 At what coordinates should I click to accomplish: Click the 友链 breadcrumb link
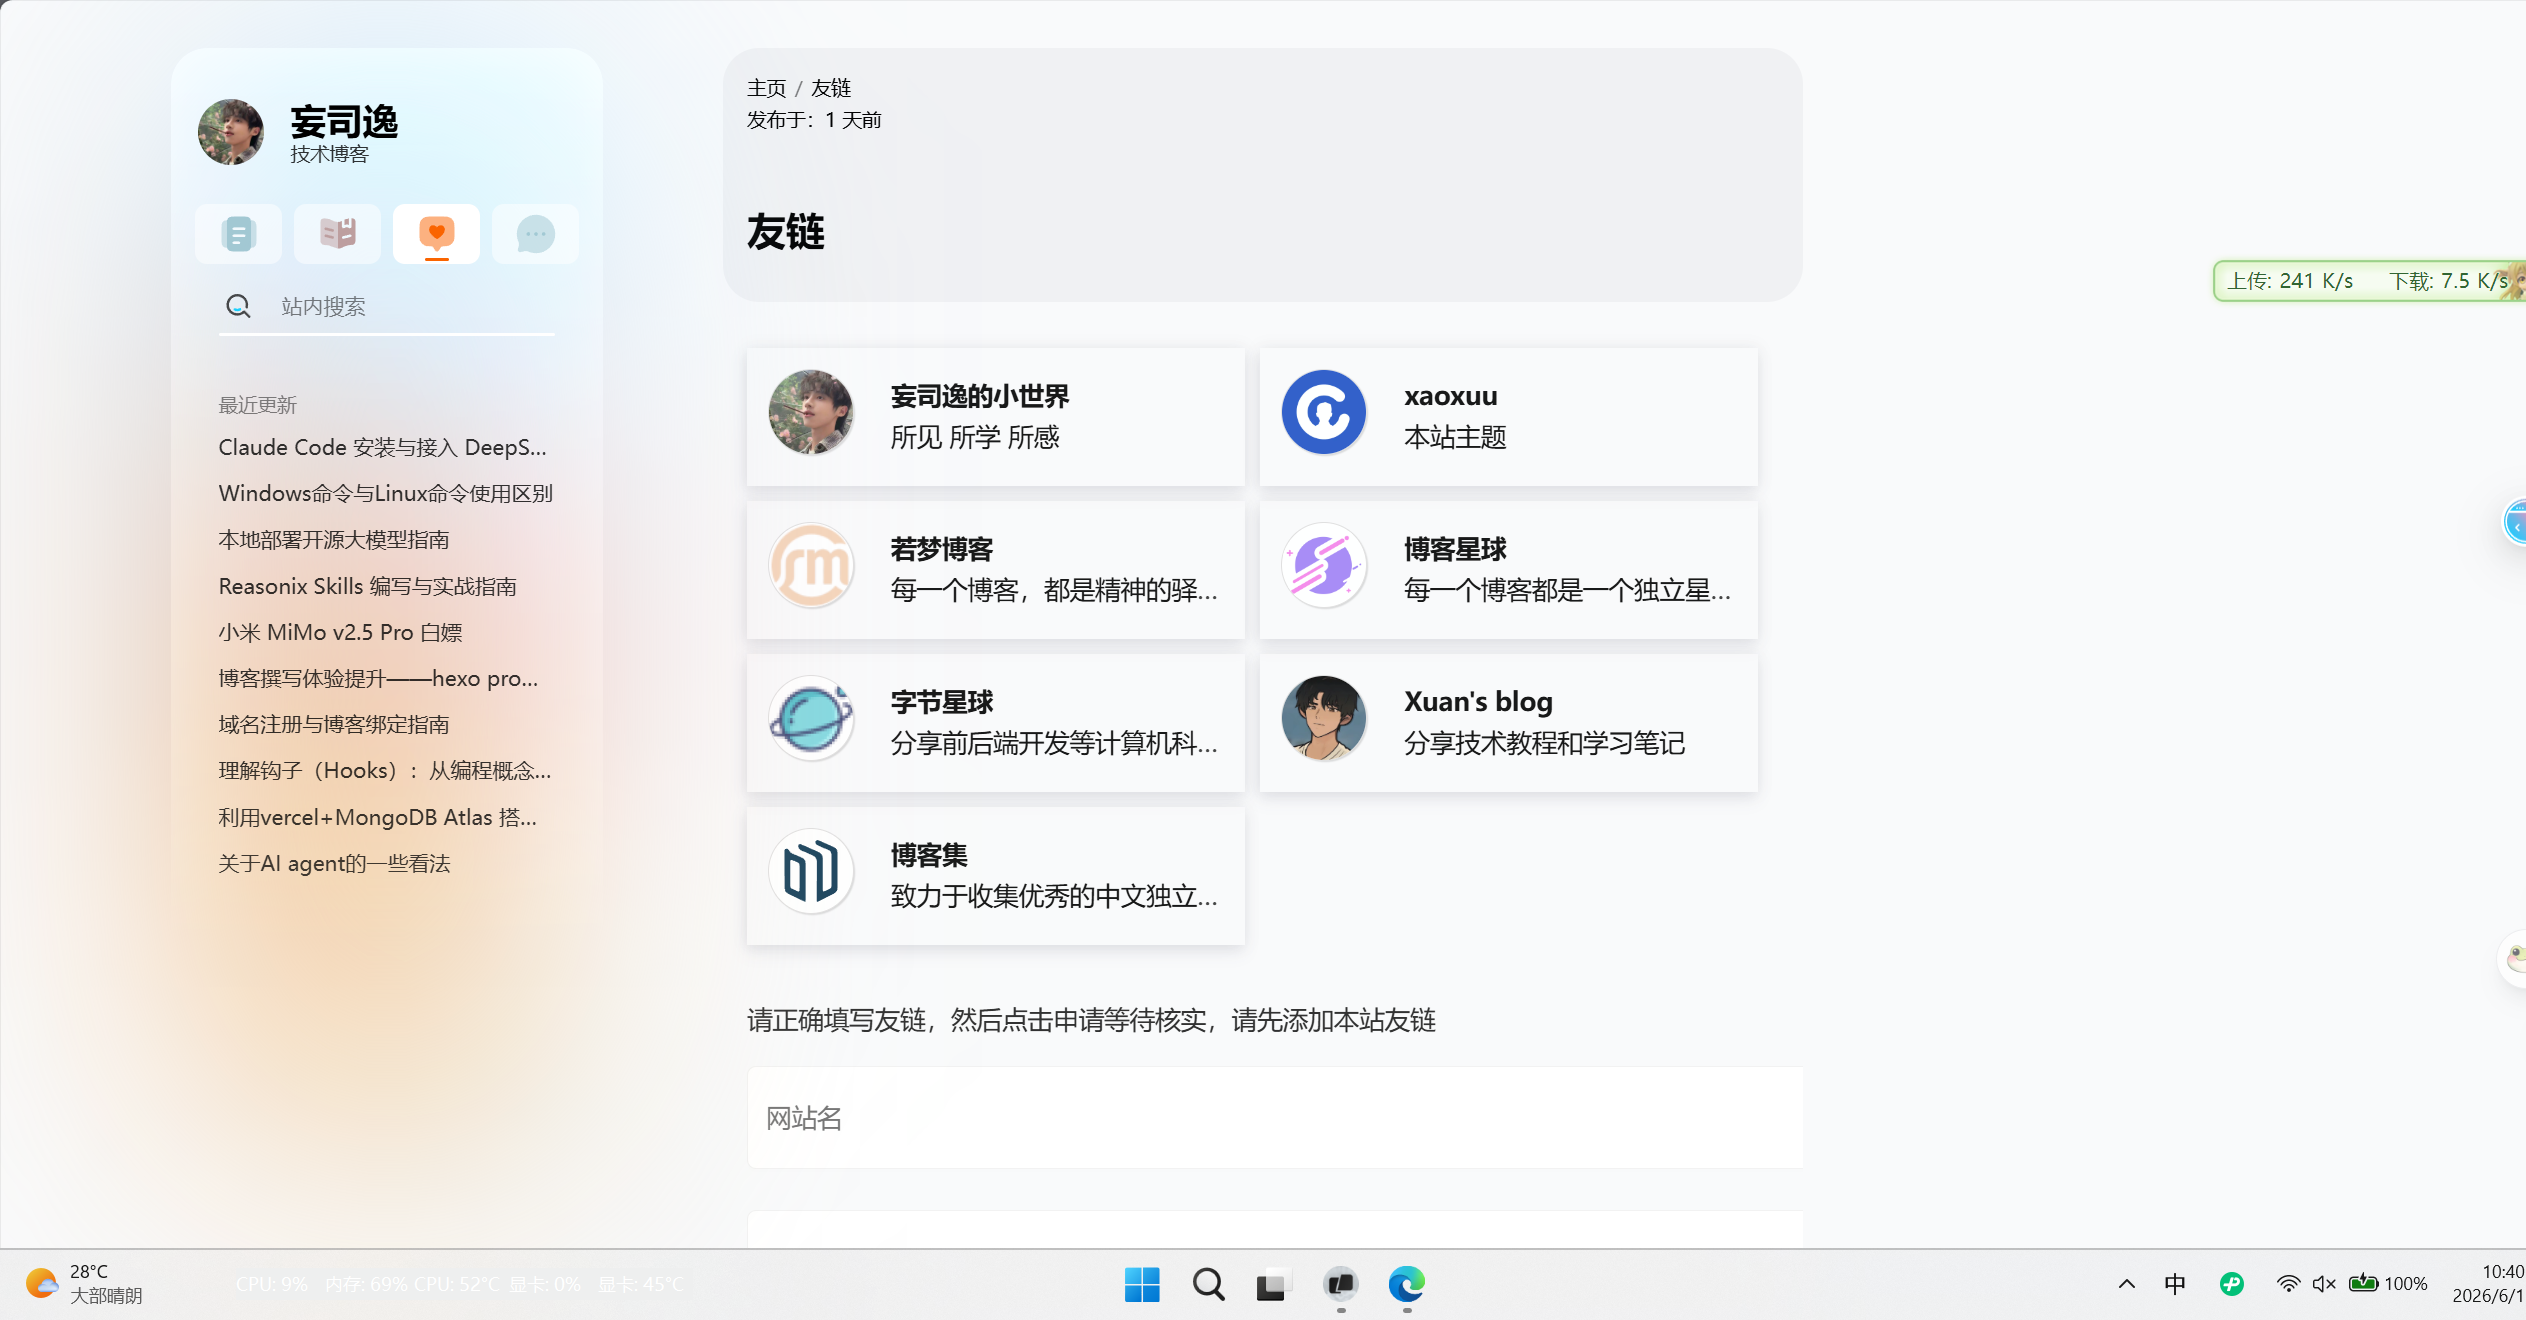tap(831, 88)
